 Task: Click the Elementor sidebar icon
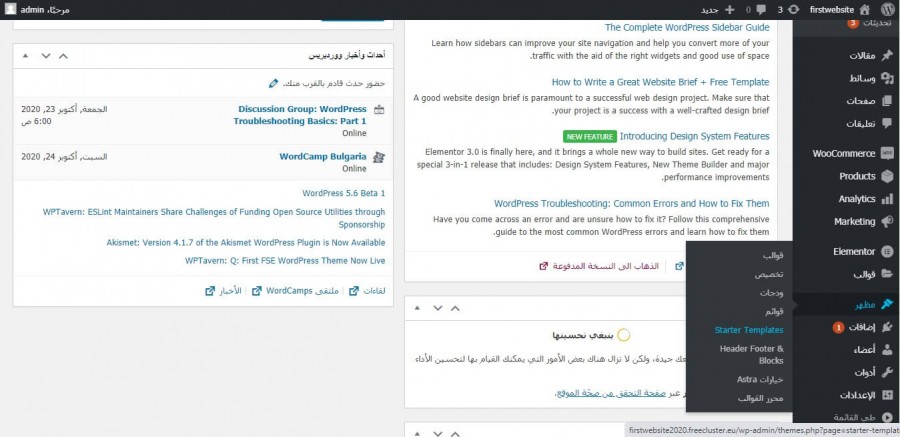tap(887, 251)
